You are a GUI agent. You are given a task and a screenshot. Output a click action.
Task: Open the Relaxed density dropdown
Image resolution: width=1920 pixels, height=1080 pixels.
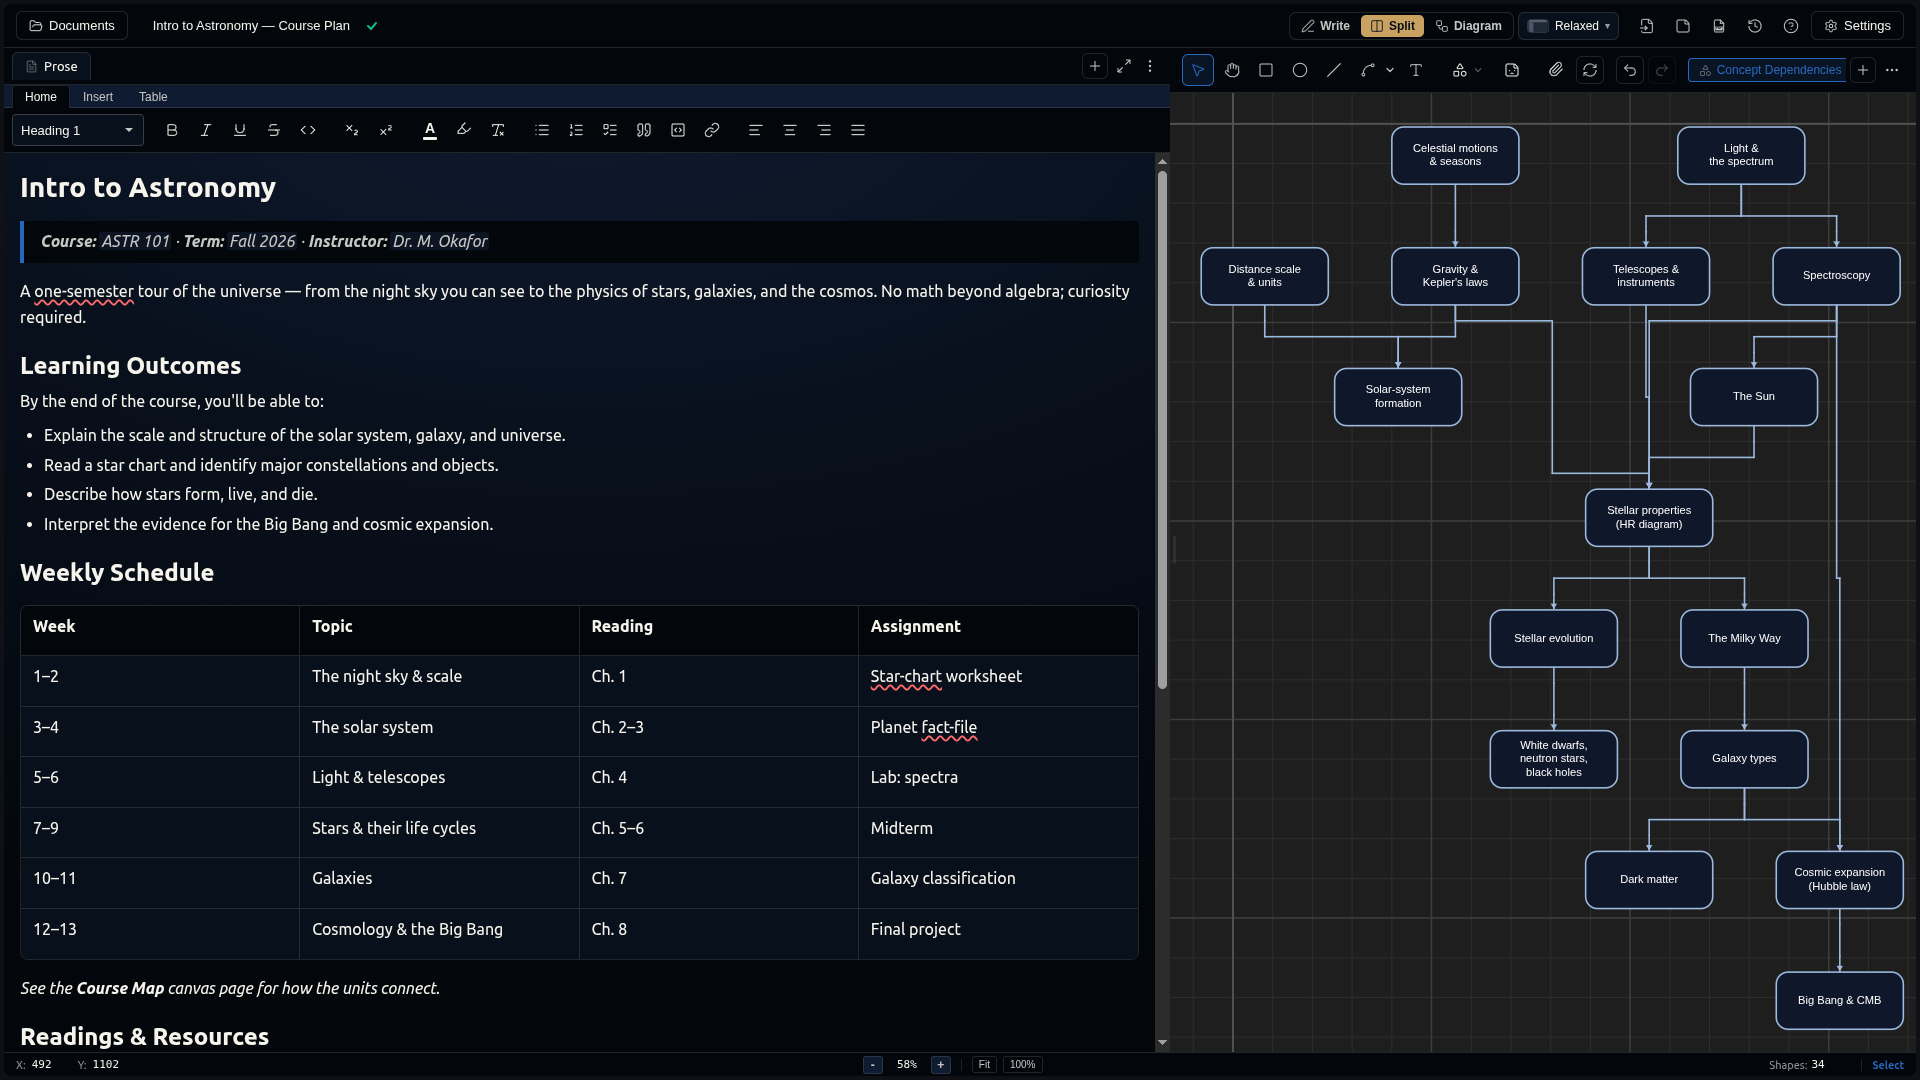click(1569, 26)
